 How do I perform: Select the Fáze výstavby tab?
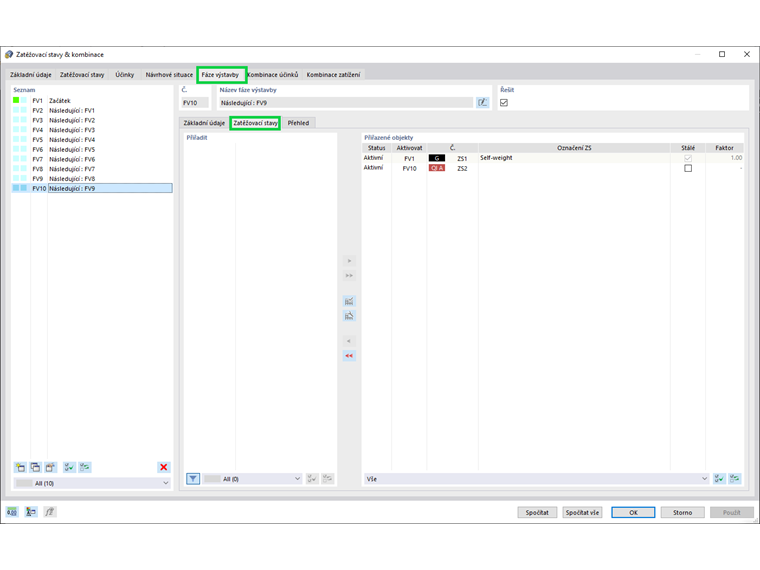(x=221, y=75)
